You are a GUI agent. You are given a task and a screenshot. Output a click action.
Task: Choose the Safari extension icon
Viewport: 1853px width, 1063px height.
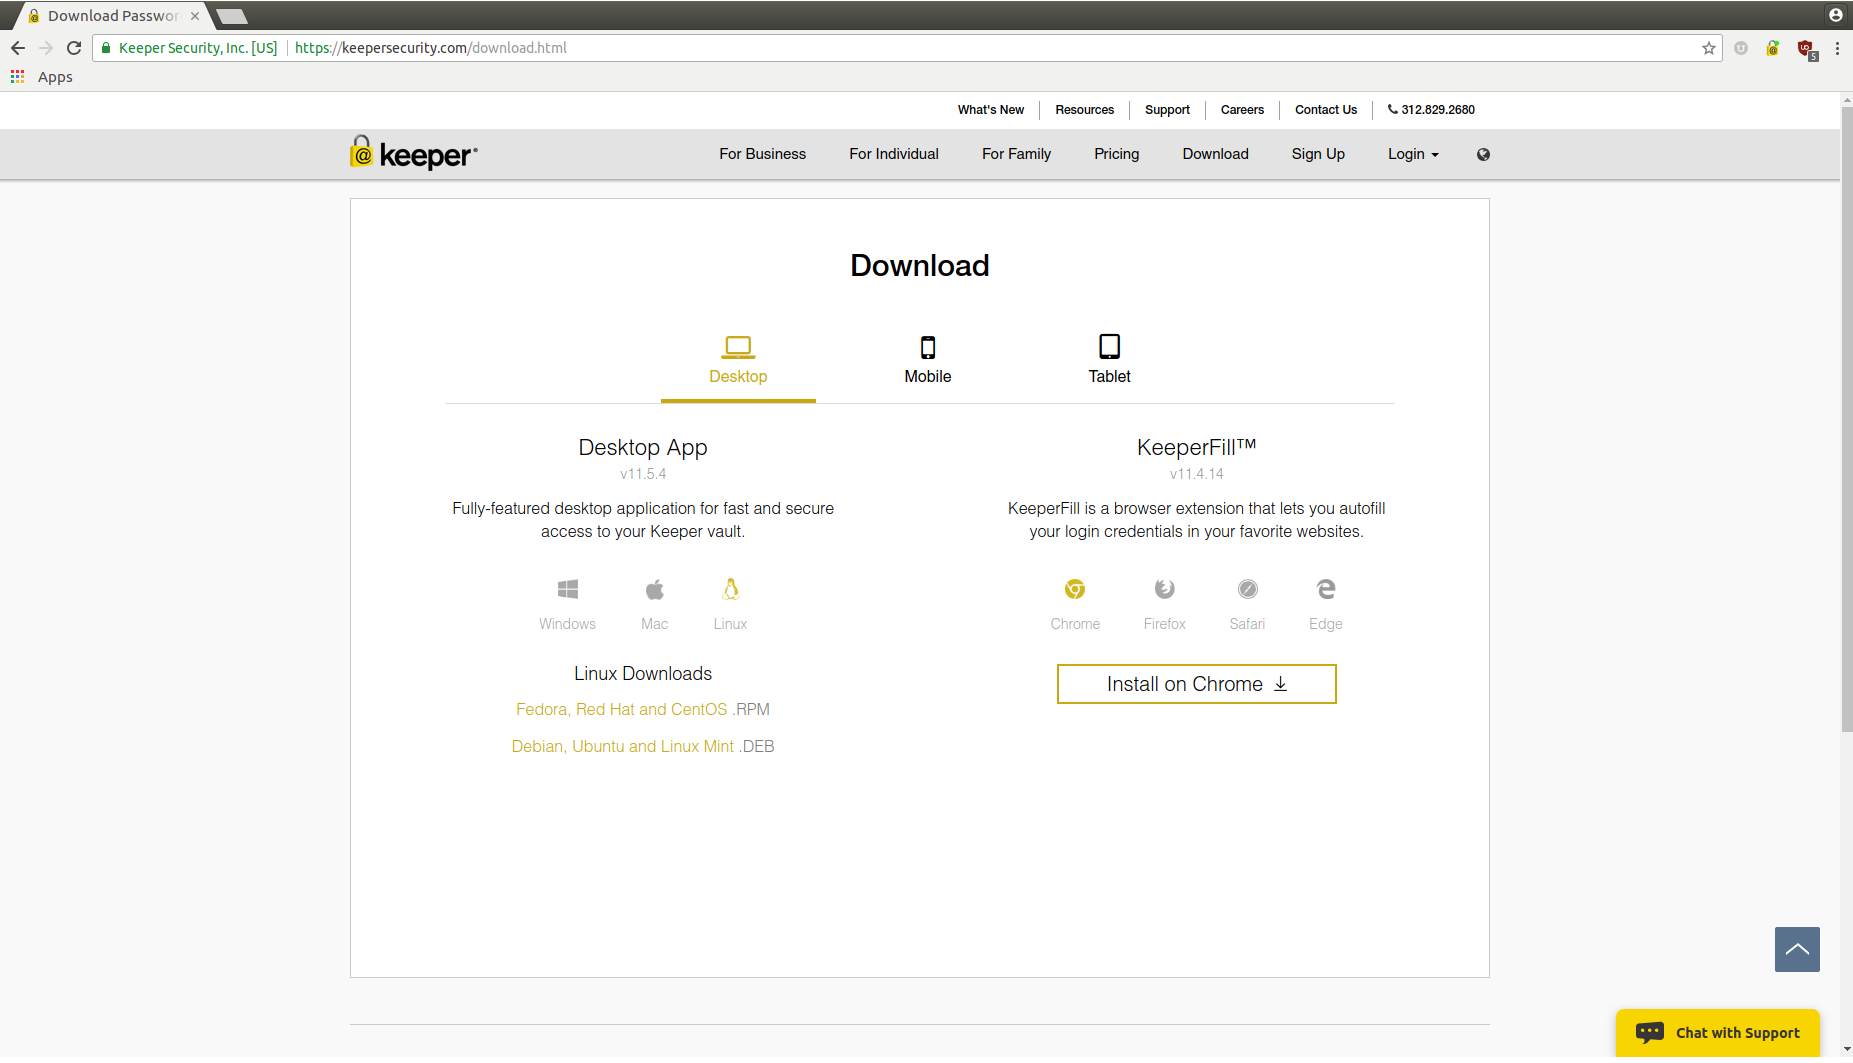pyautogui.click(x=1247, y=590)
